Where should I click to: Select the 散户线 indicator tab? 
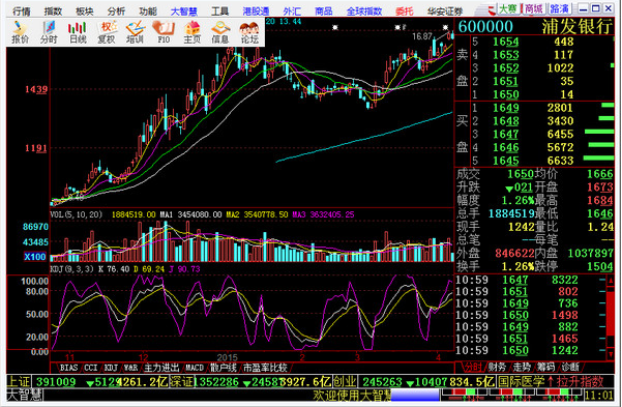[x=223, y=367]
